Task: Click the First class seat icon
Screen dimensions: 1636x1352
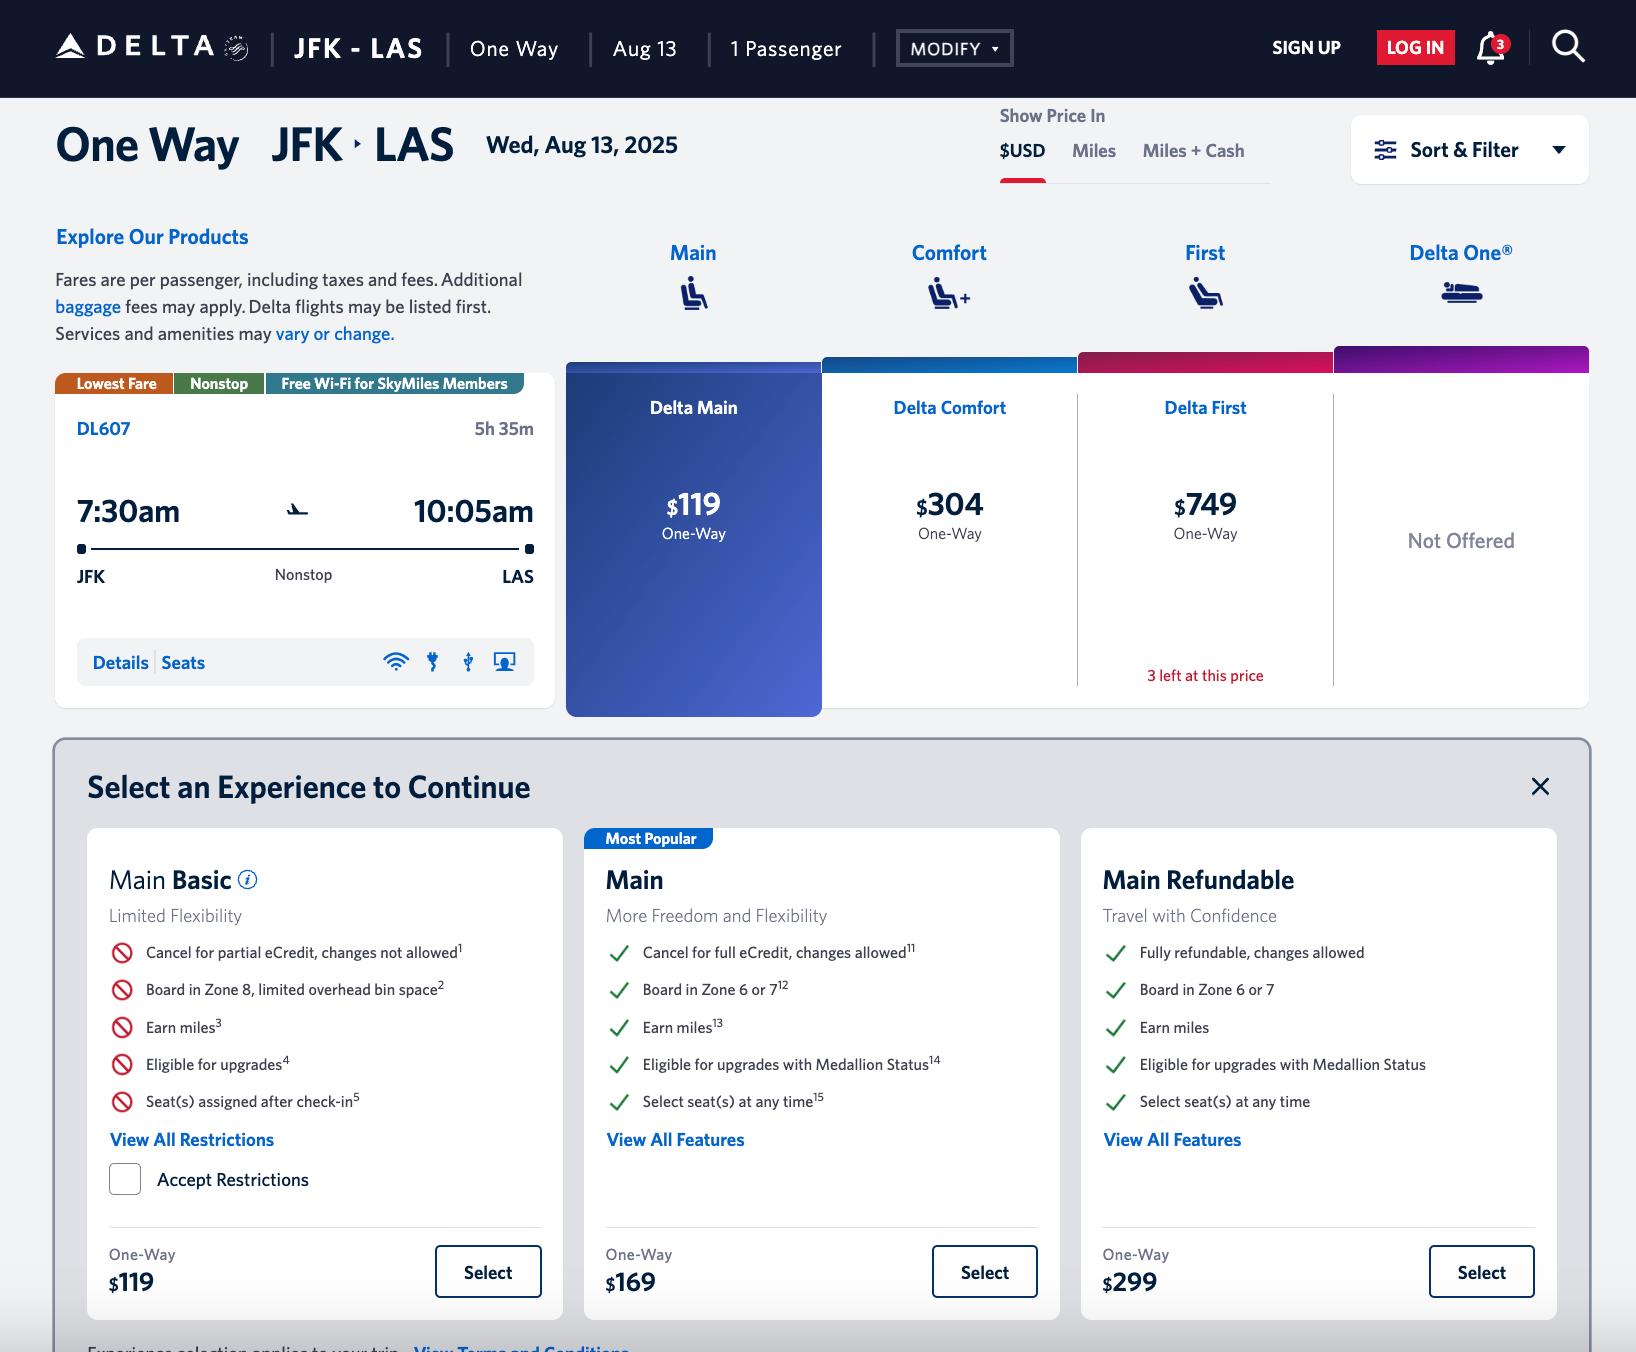Action: coord(1205,294)
